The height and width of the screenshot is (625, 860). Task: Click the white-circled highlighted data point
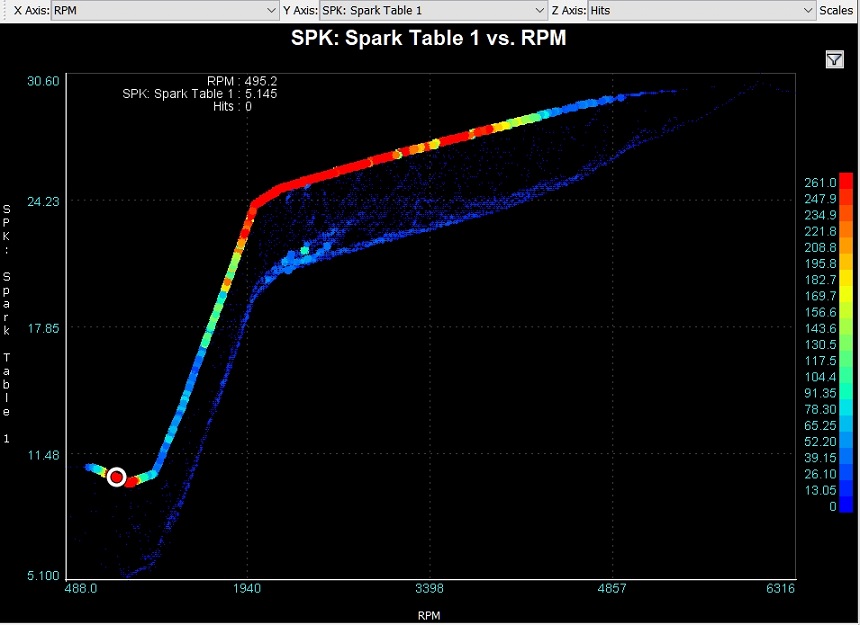(x=116, y=477)
